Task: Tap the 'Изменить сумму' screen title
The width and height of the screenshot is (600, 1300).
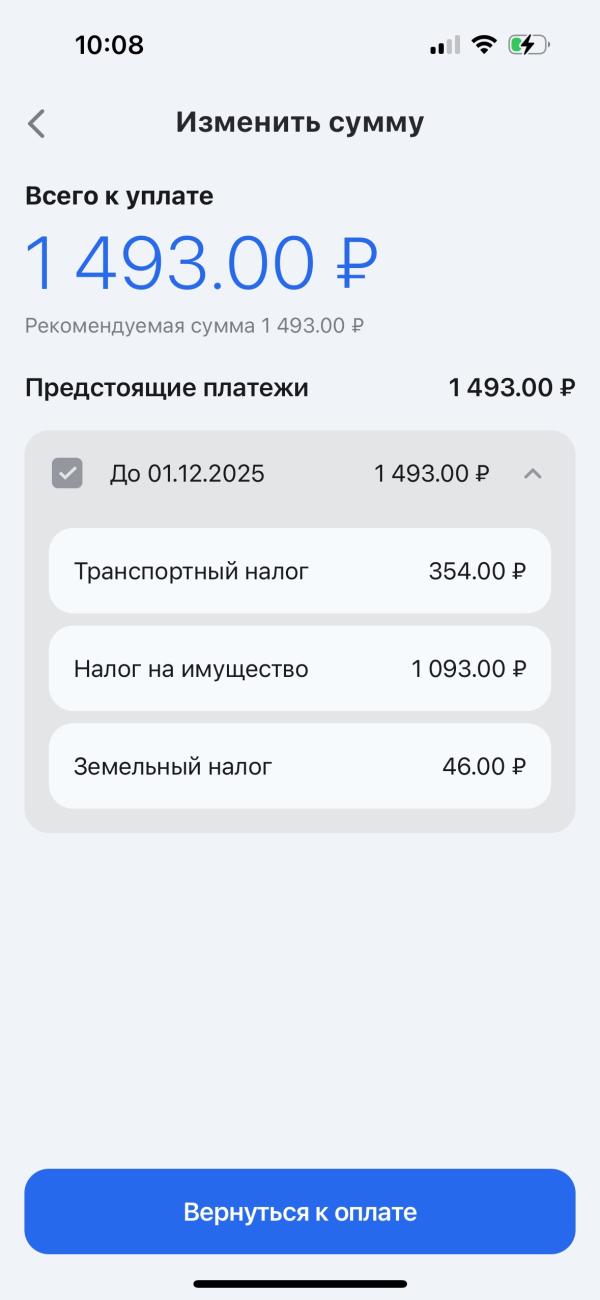Action: pos(300,122)
